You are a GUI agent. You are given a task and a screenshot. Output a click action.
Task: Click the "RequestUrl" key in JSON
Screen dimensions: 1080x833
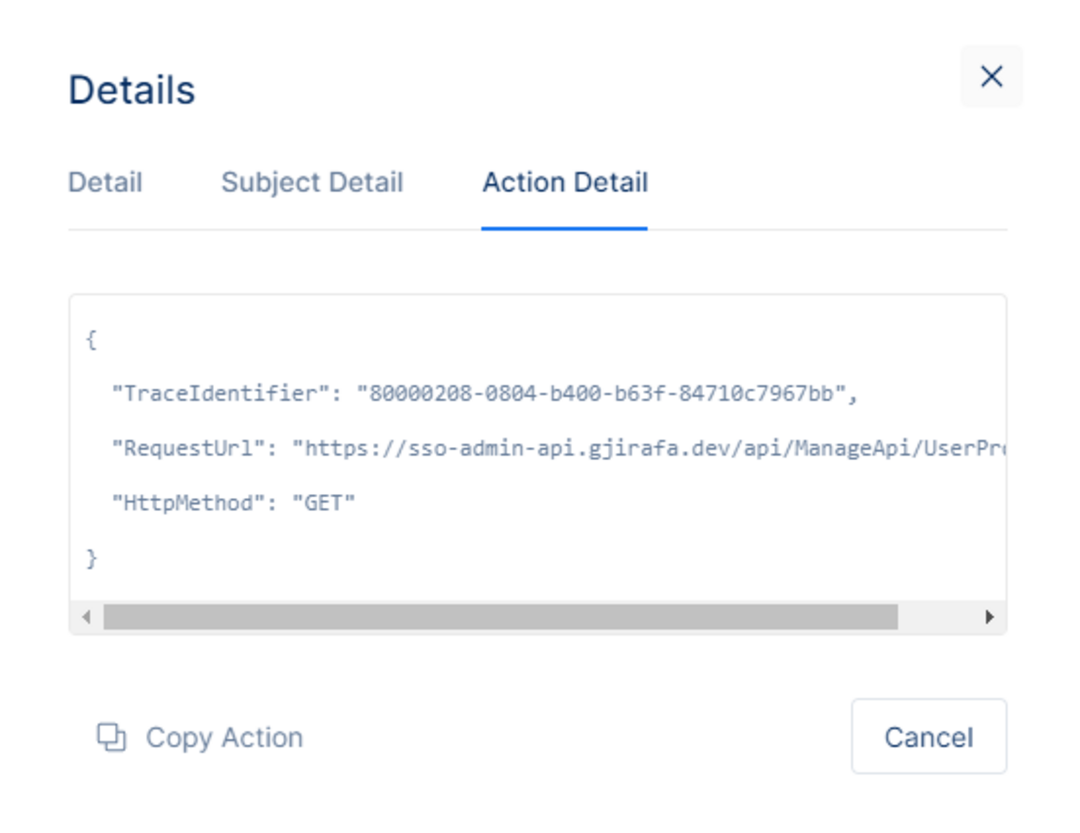coord(188,449)
